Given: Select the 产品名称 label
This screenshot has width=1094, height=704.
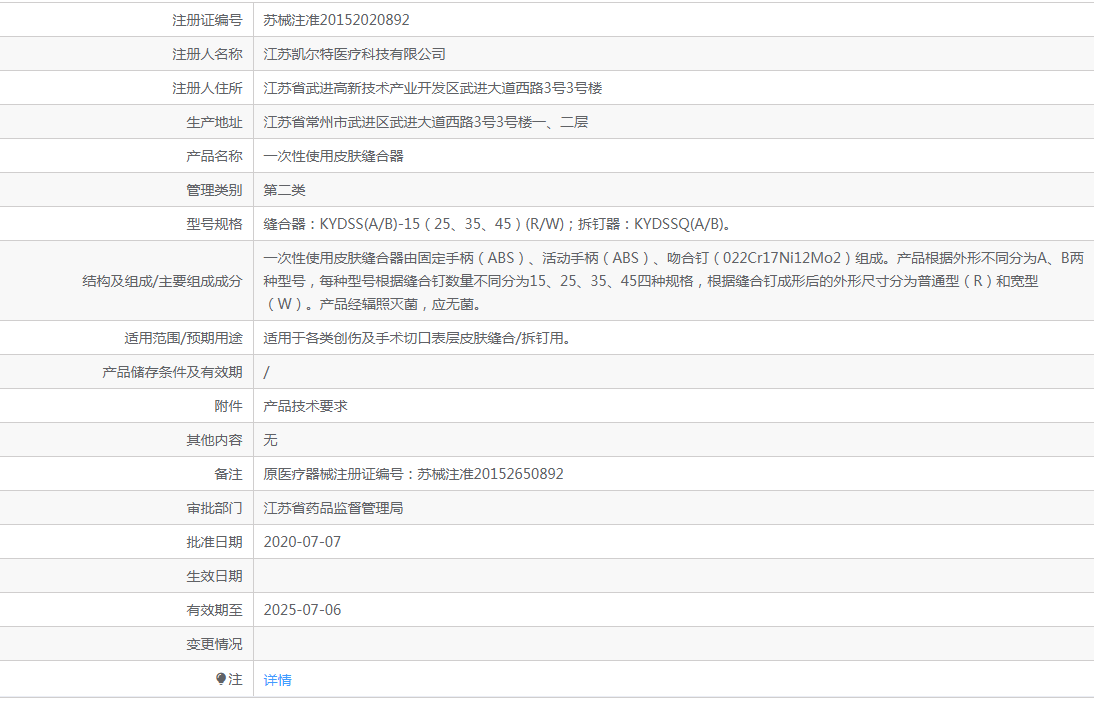Looking at the screenshot, I should coord(214,156).
